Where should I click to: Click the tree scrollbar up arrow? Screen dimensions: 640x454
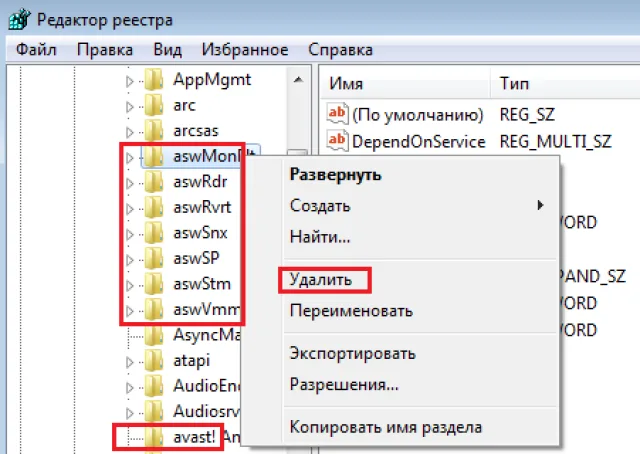(298, 80)
